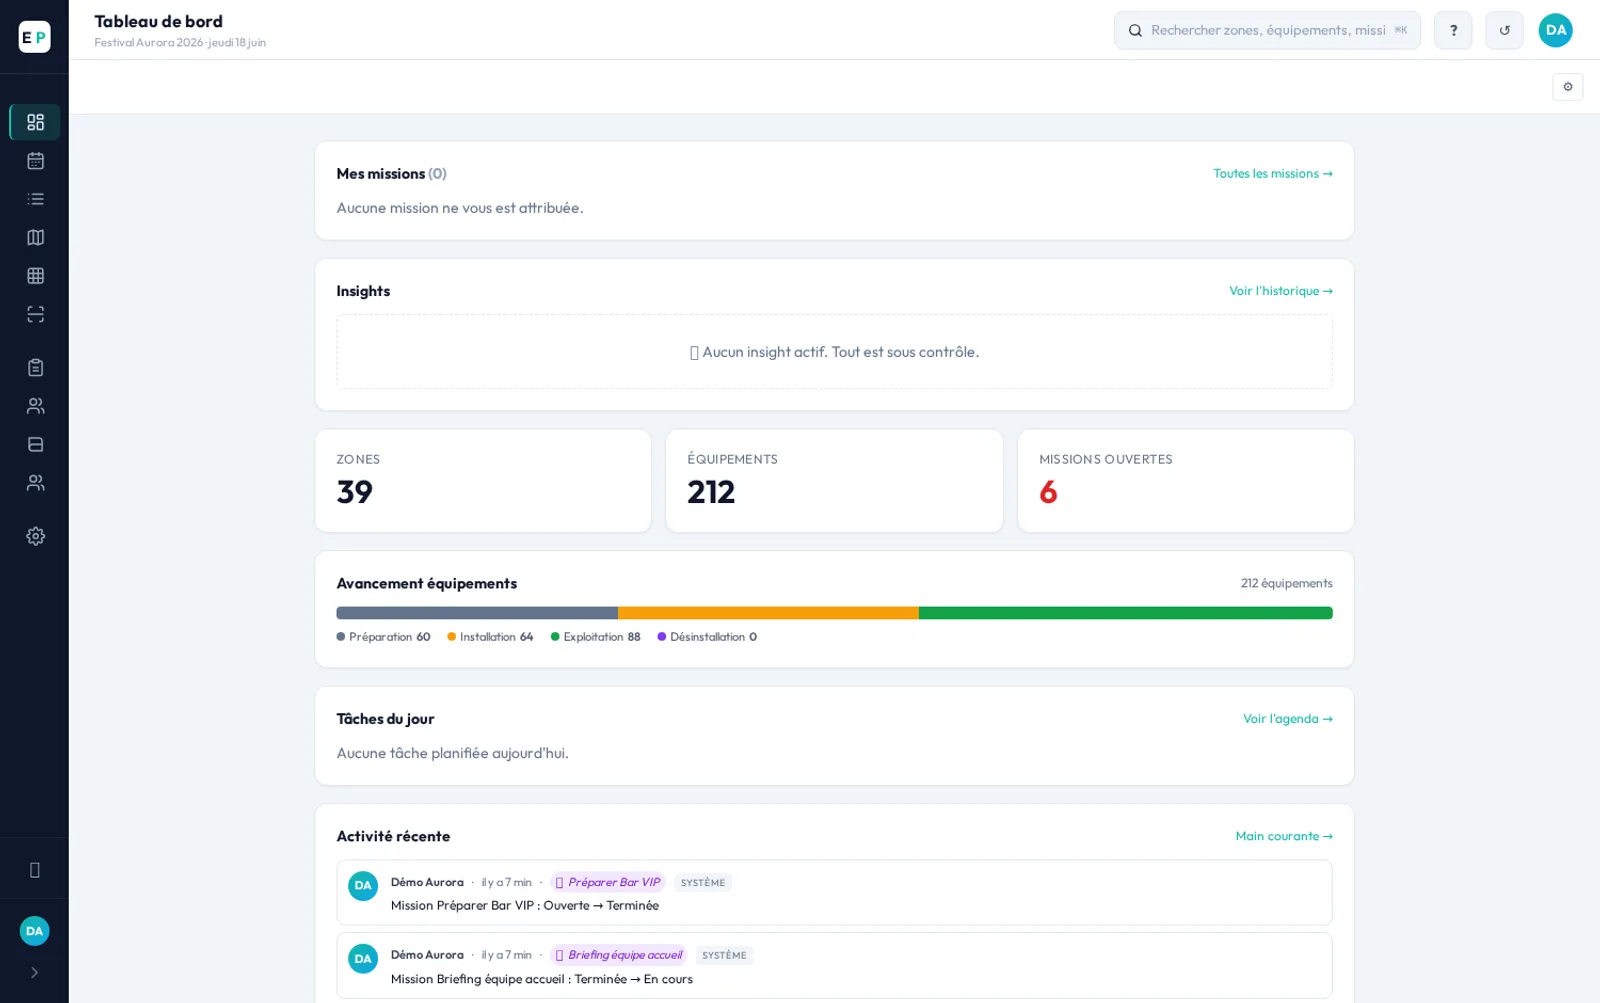Open the DA user avatar menu

point(1555,30)
